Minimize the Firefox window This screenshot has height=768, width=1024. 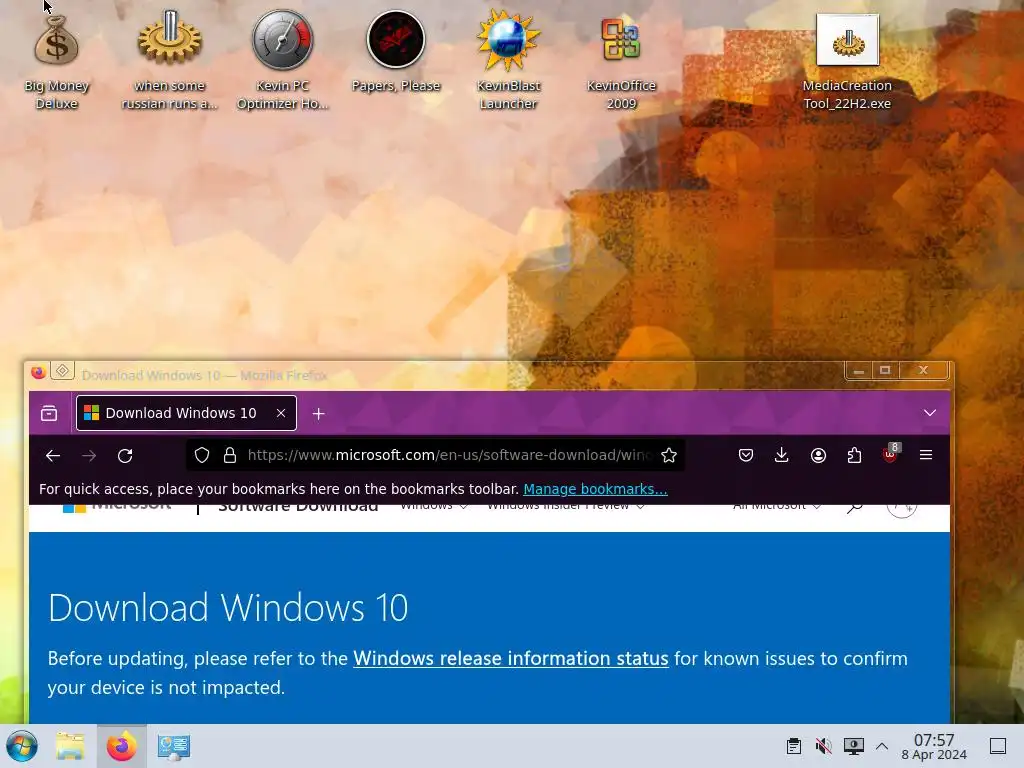[x=859, y=371]
